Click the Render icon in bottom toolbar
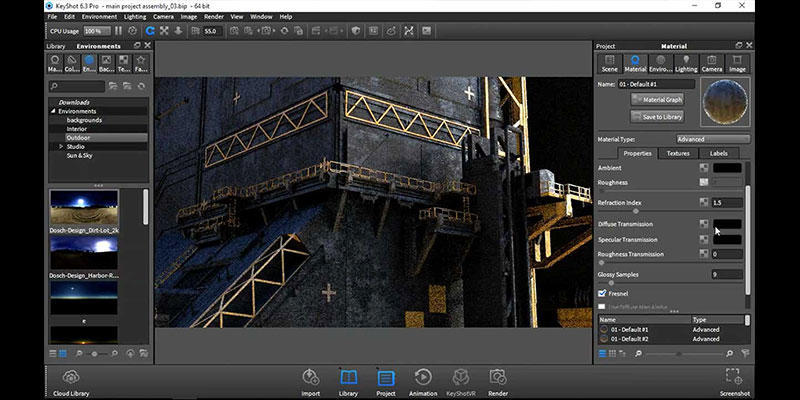 [x=497, y=379]
